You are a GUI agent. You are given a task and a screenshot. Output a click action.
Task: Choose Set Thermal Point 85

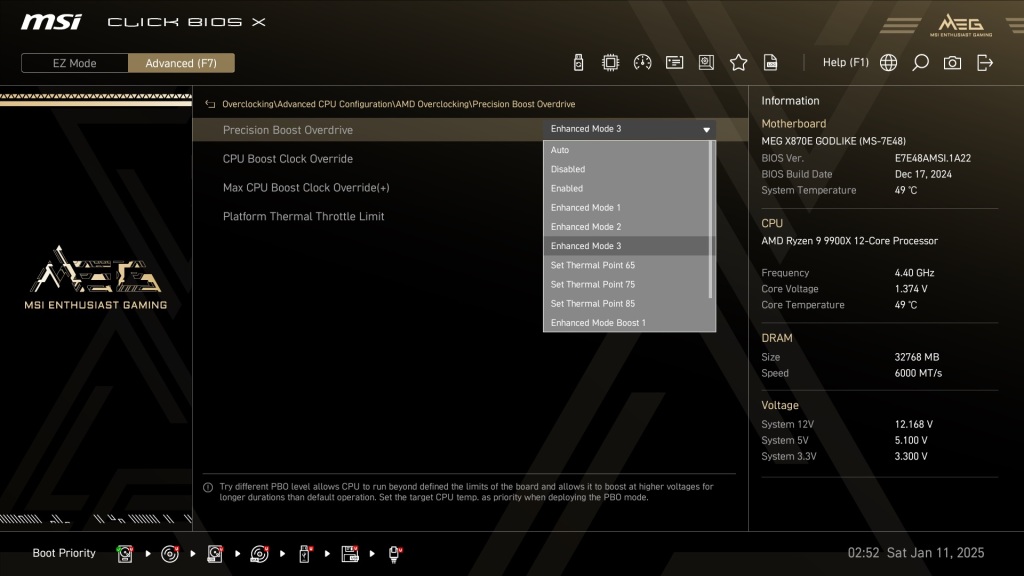[626, 304]
